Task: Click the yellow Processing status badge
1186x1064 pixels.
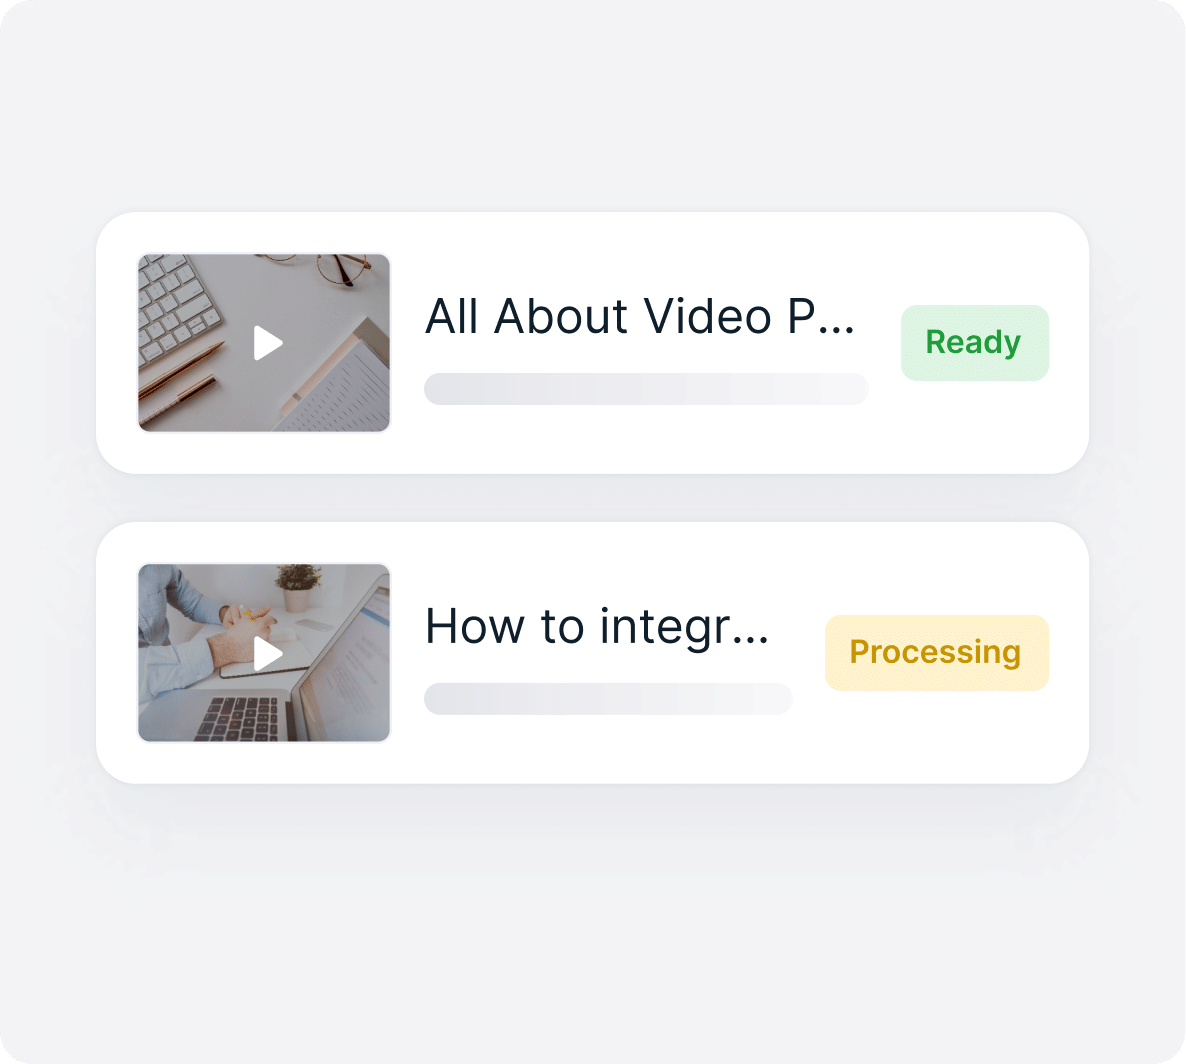Action: [x=936, y=653]
